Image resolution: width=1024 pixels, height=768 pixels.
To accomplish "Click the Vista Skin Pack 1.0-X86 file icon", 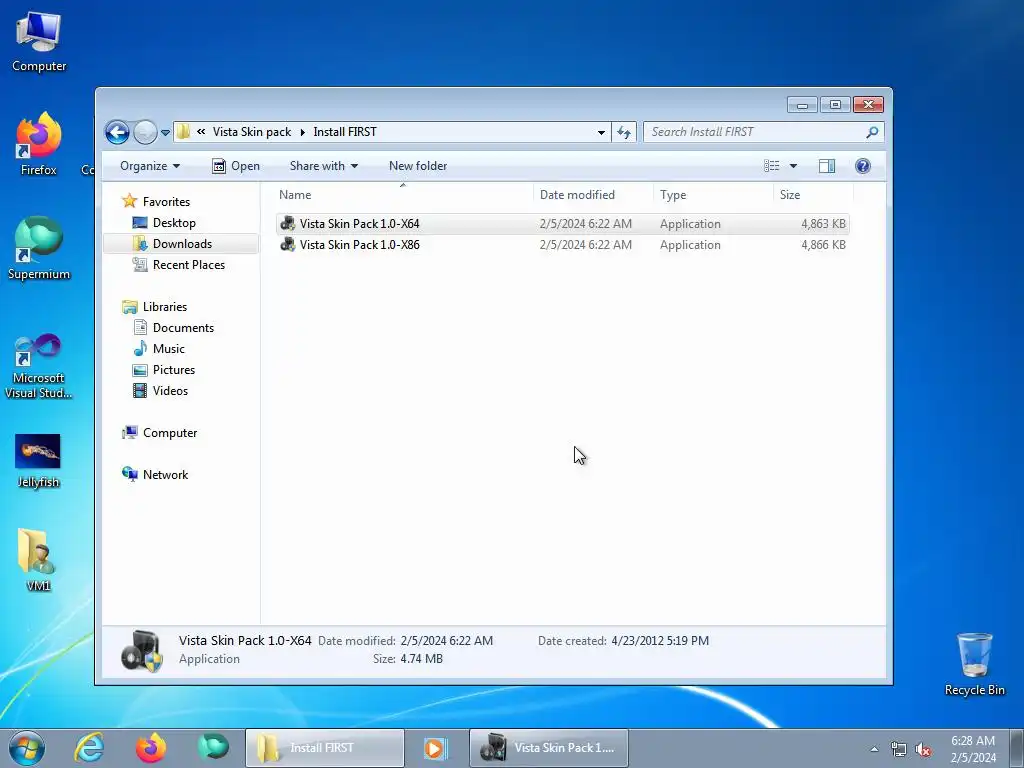I will pyautogui.click(x=287, y=245).
